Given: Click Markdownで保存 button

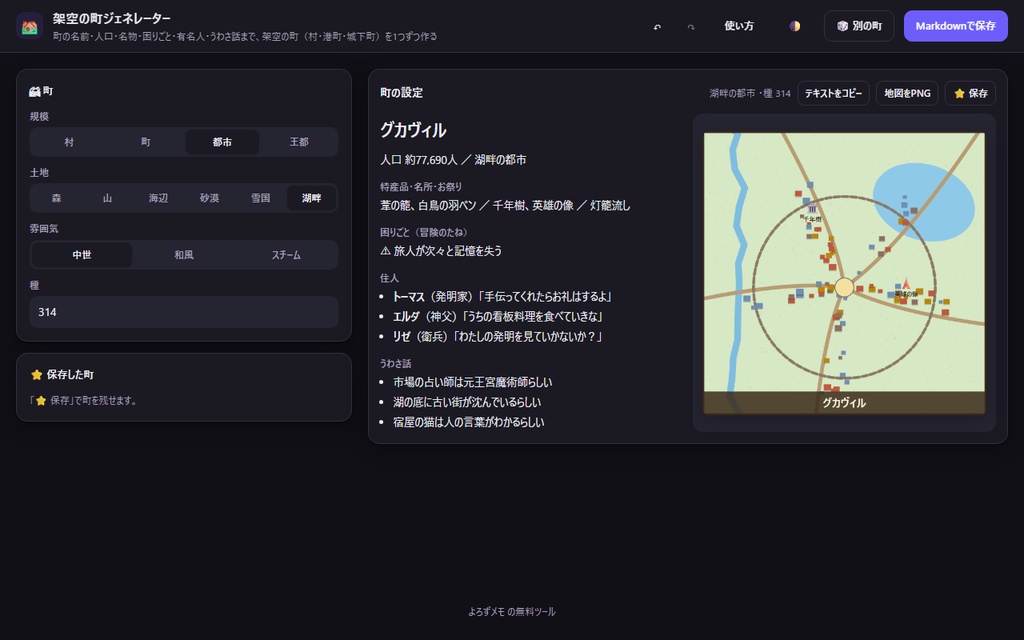Looking at the screenshot, I should pyautogui.click(x=955, y=26).
